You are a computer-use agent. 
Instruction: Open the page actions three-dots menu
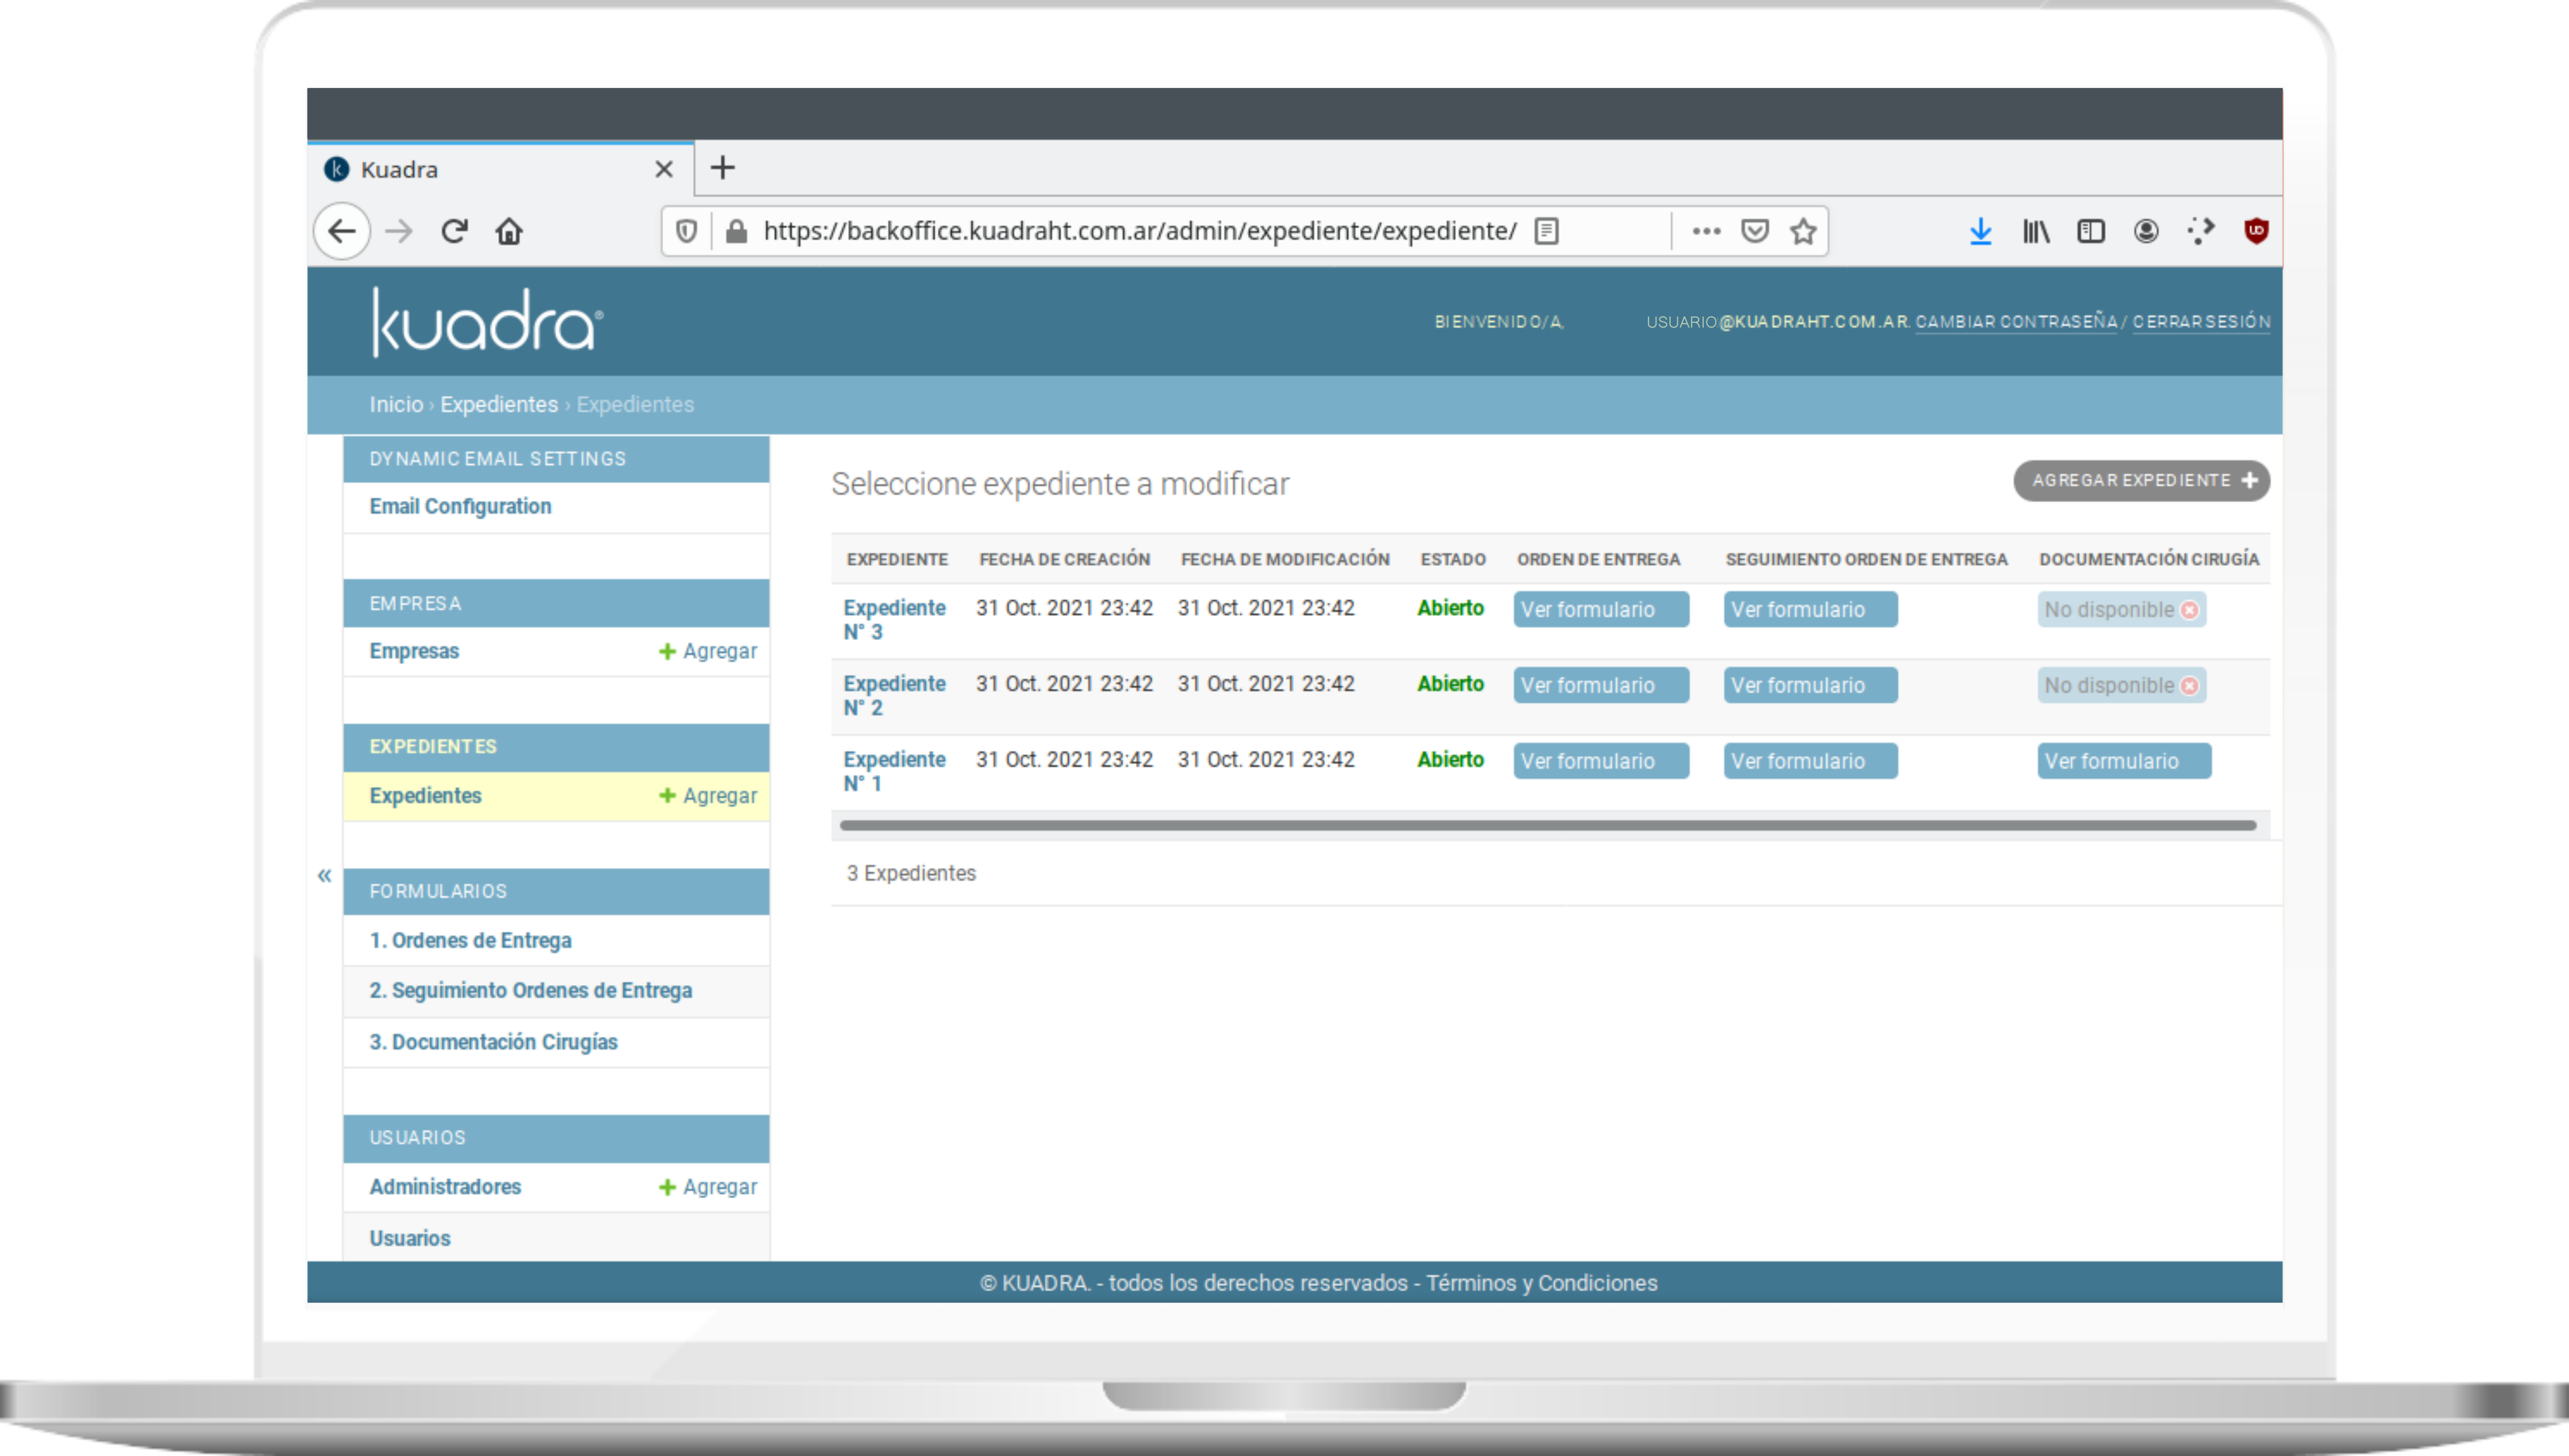[1706, 232]
